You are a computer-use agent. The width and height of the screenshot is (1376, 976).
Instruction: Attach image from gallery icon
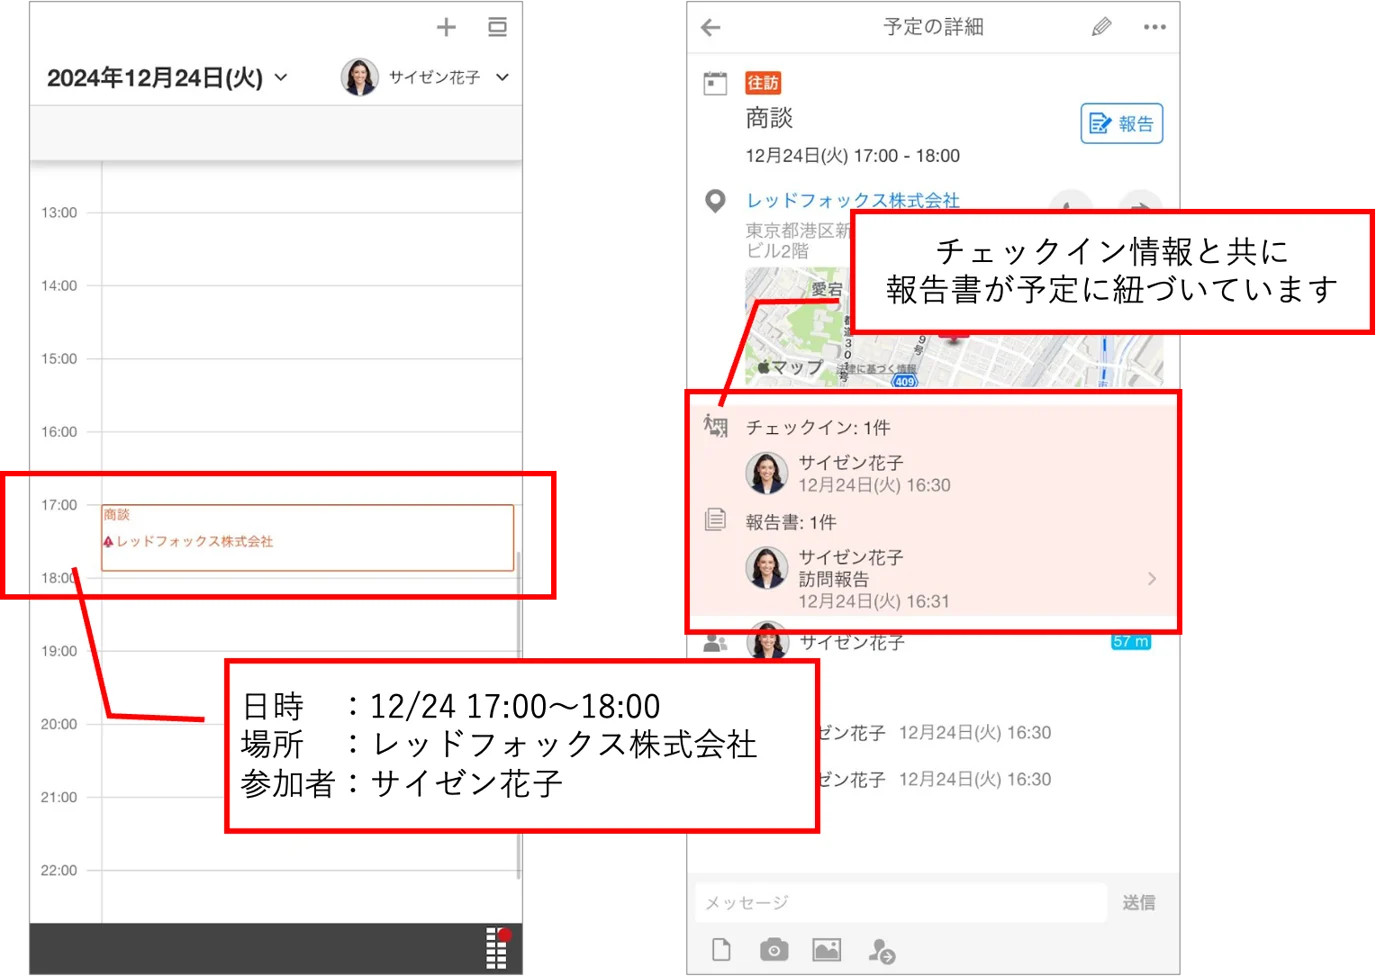(827, 950)
